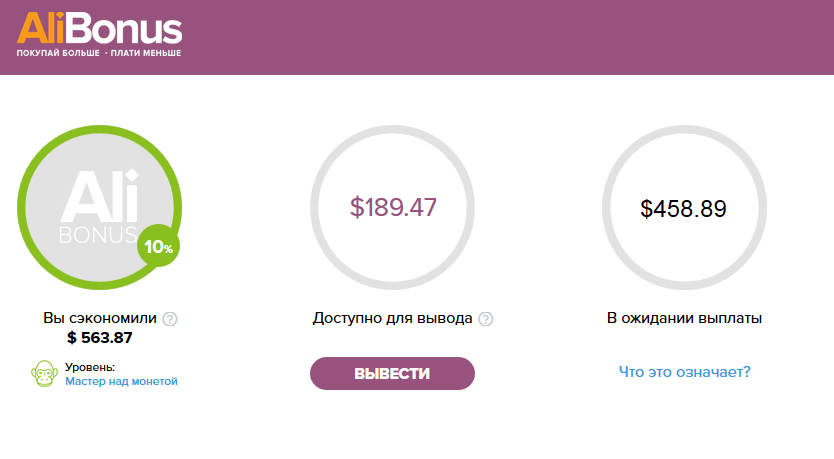
Task: Click help icon next to "Доступно для вывода"
Action: tap(486, 319)
